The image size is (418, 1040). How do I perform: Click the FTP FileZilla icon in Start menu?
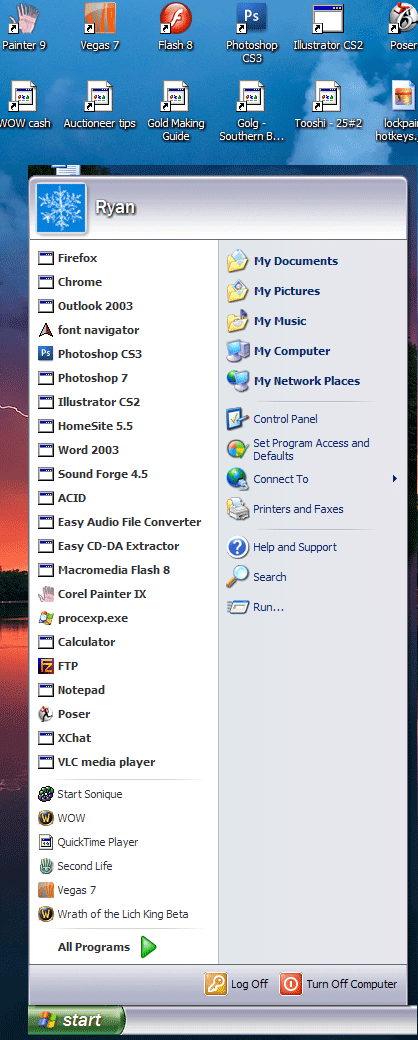click(46, 666)
